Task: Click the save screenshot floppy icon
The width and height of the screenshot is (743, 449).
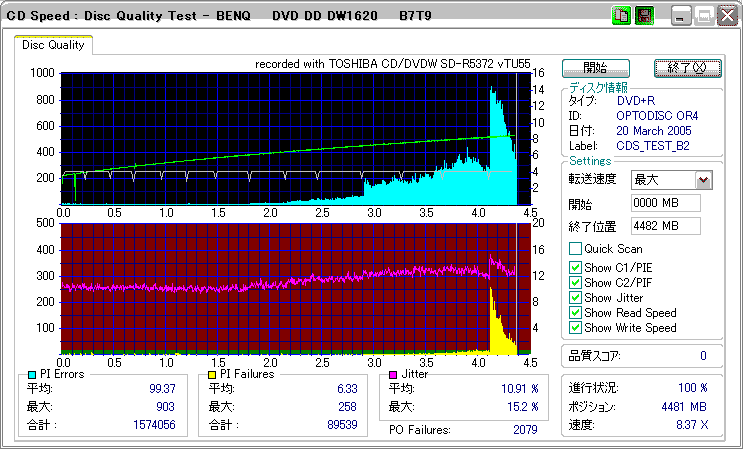Action: pos(643,16)
